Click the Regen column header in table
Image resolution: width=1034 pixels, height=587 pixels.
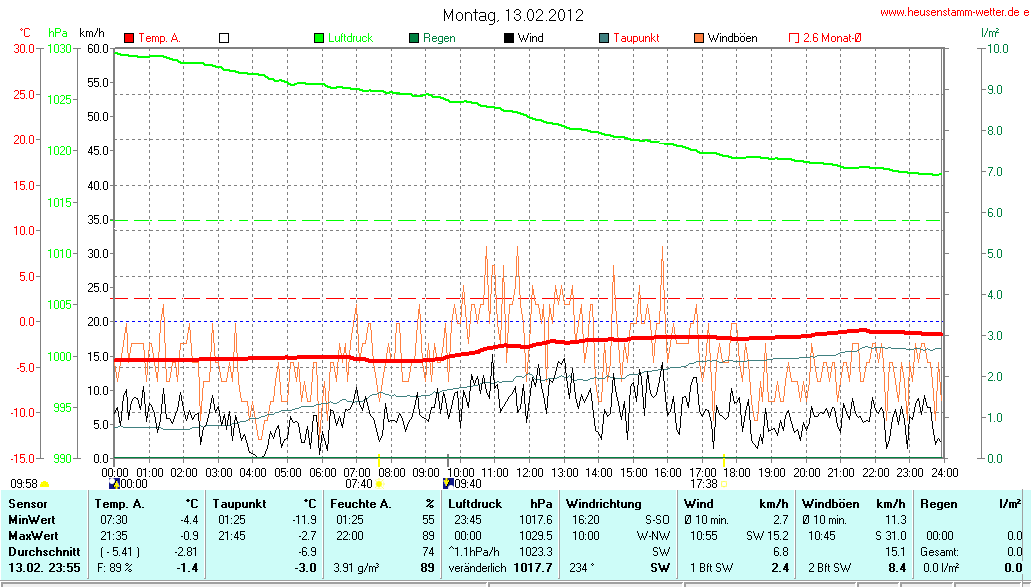(x=939, y=504)
